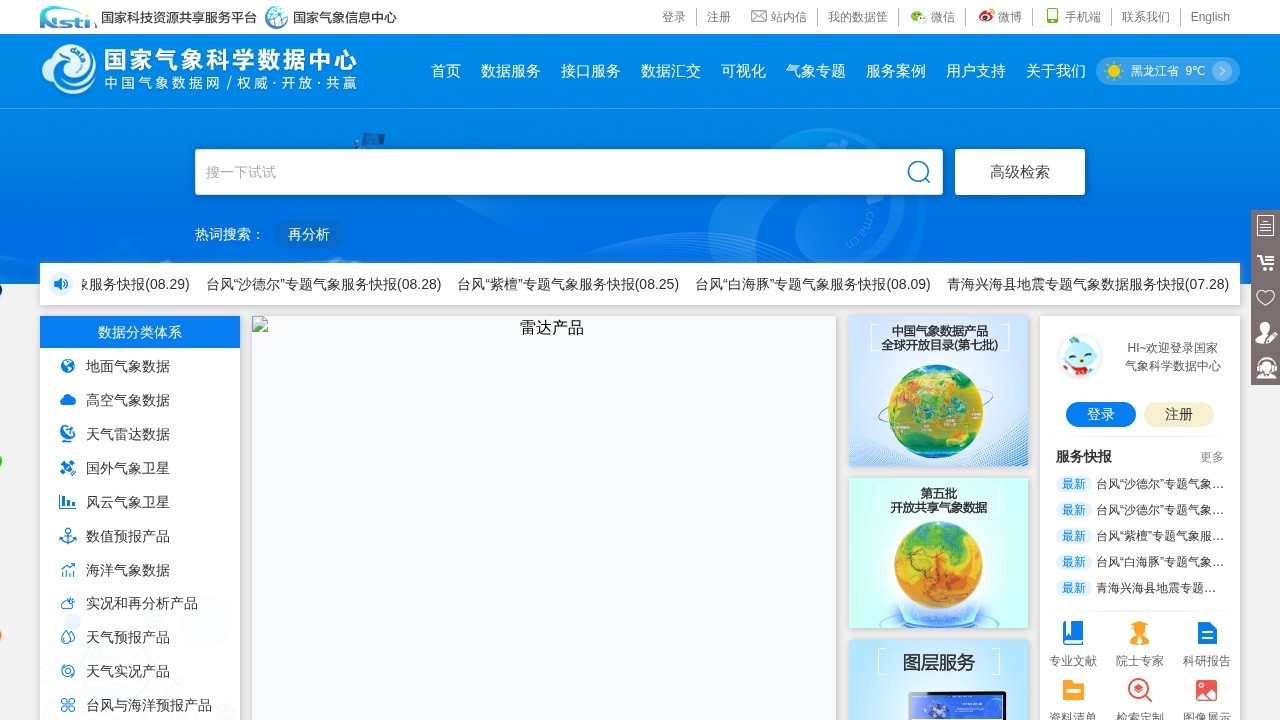The height and width of the screenshot is (720, 1280).
Task: Open 联系我们 in top bar
Action: click(x=1146, y=17)
